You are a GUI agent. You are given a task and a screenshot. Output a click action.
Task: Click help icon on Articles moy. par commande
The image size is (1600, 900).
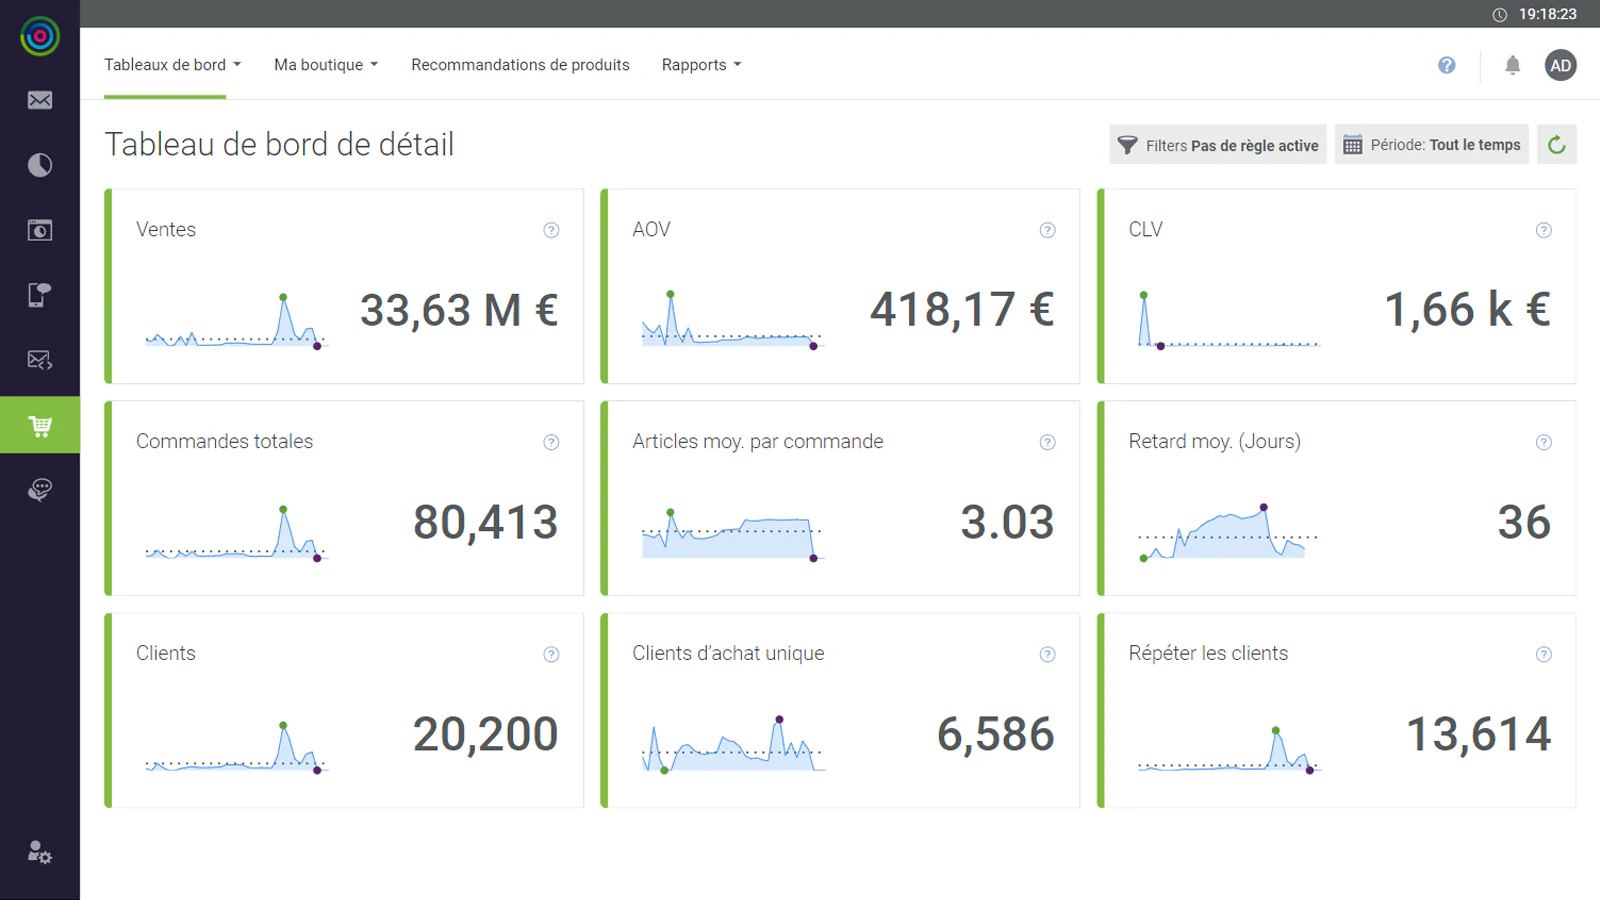tap(1047, 442)
